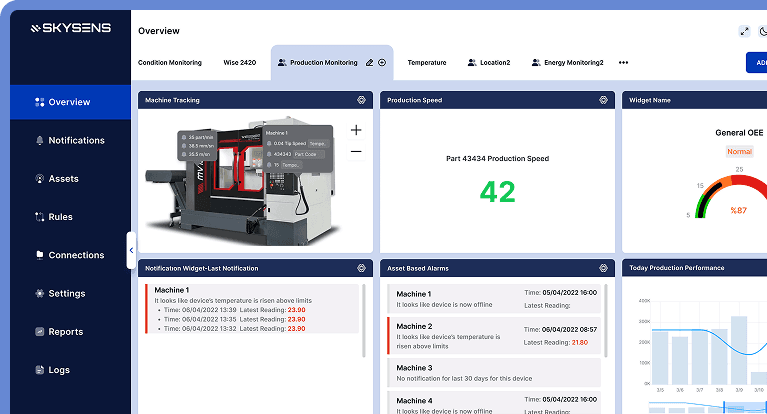
Task: Click the fullscreen expand icon
Action: point(744,31)
